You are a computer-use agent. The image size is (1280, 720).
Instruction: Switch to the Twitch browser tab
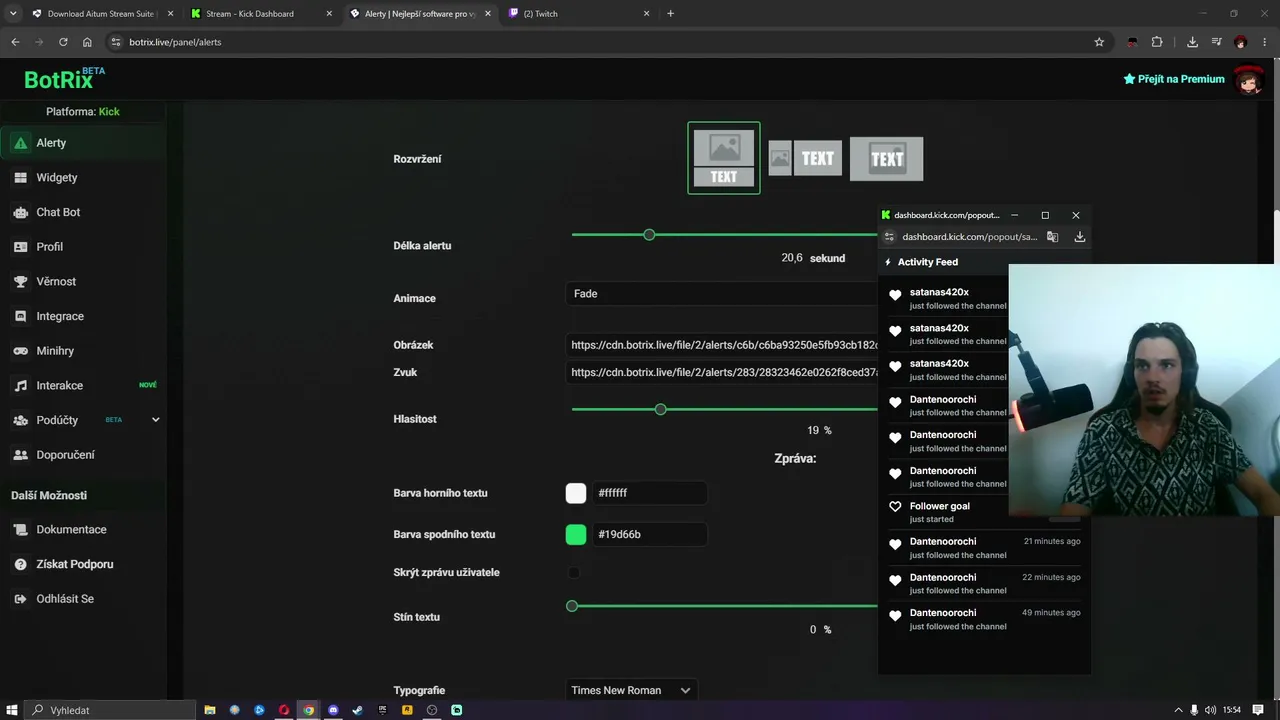click(x=578, y=14)
